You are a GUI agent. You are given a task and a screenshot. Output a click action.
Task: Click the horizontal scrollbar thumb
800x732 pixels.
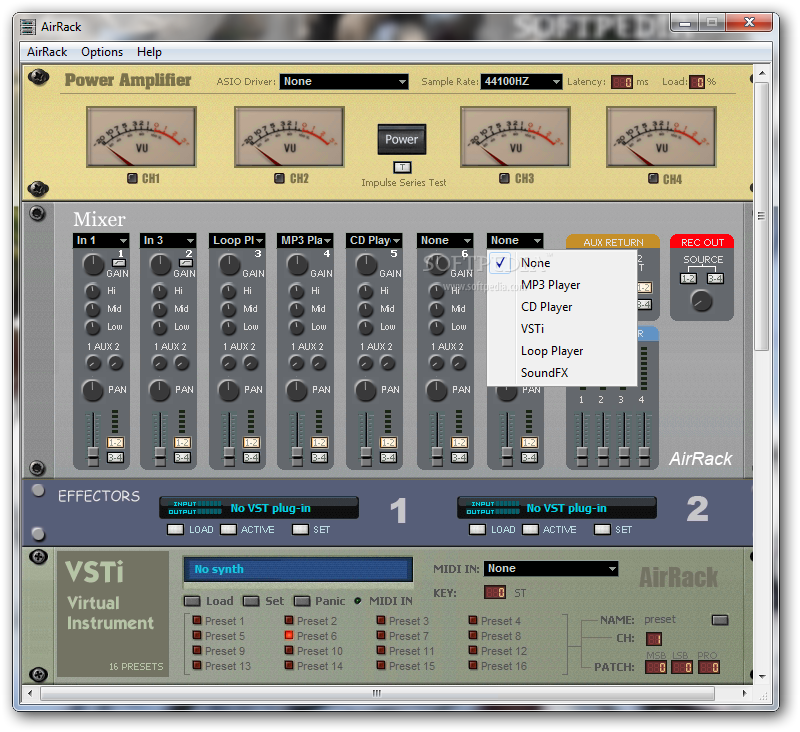pyautogui.click(x=377, y=693)
